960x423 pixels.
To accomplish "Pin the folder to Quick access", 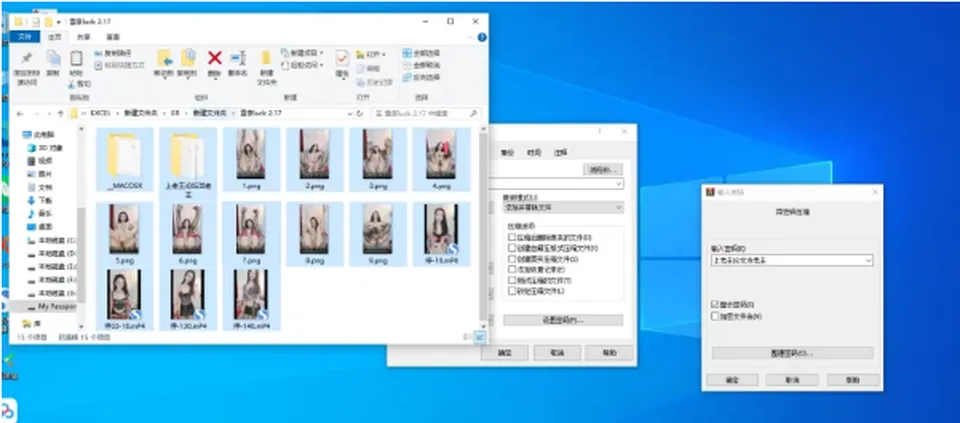I will pyautogui.click(x=27, y=66).
